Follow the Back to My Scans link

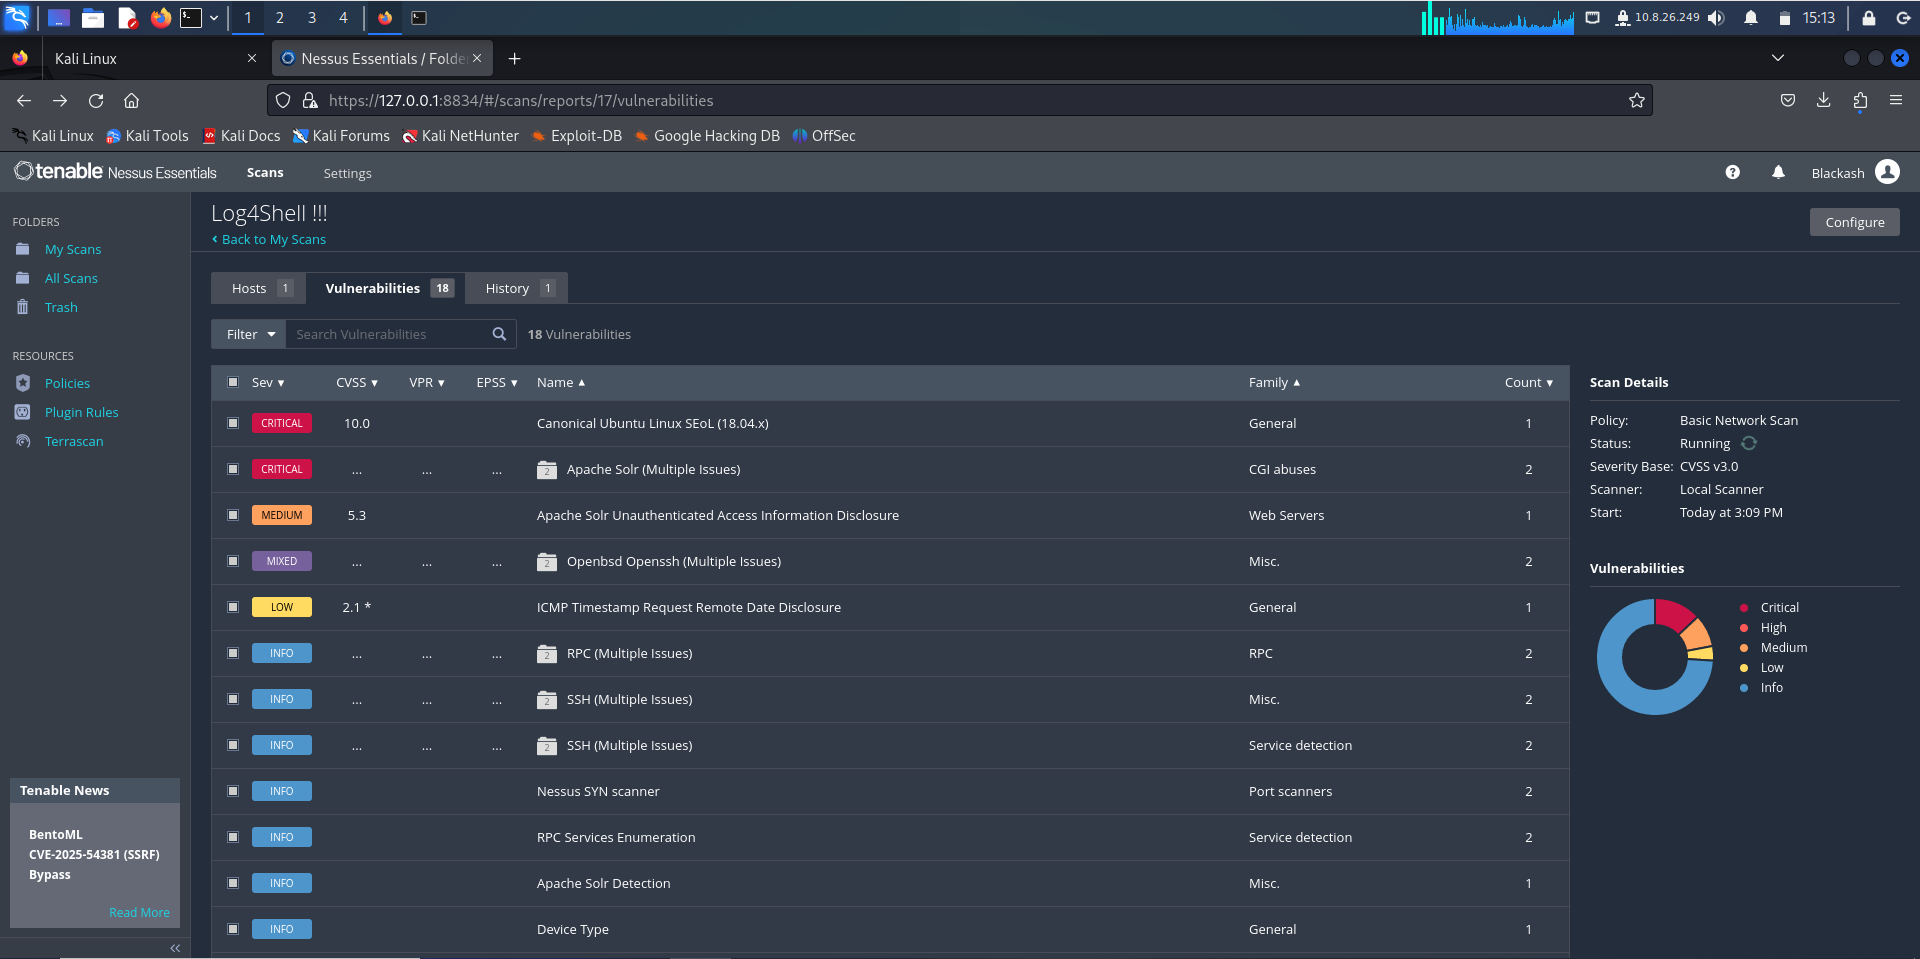[269, 240]
